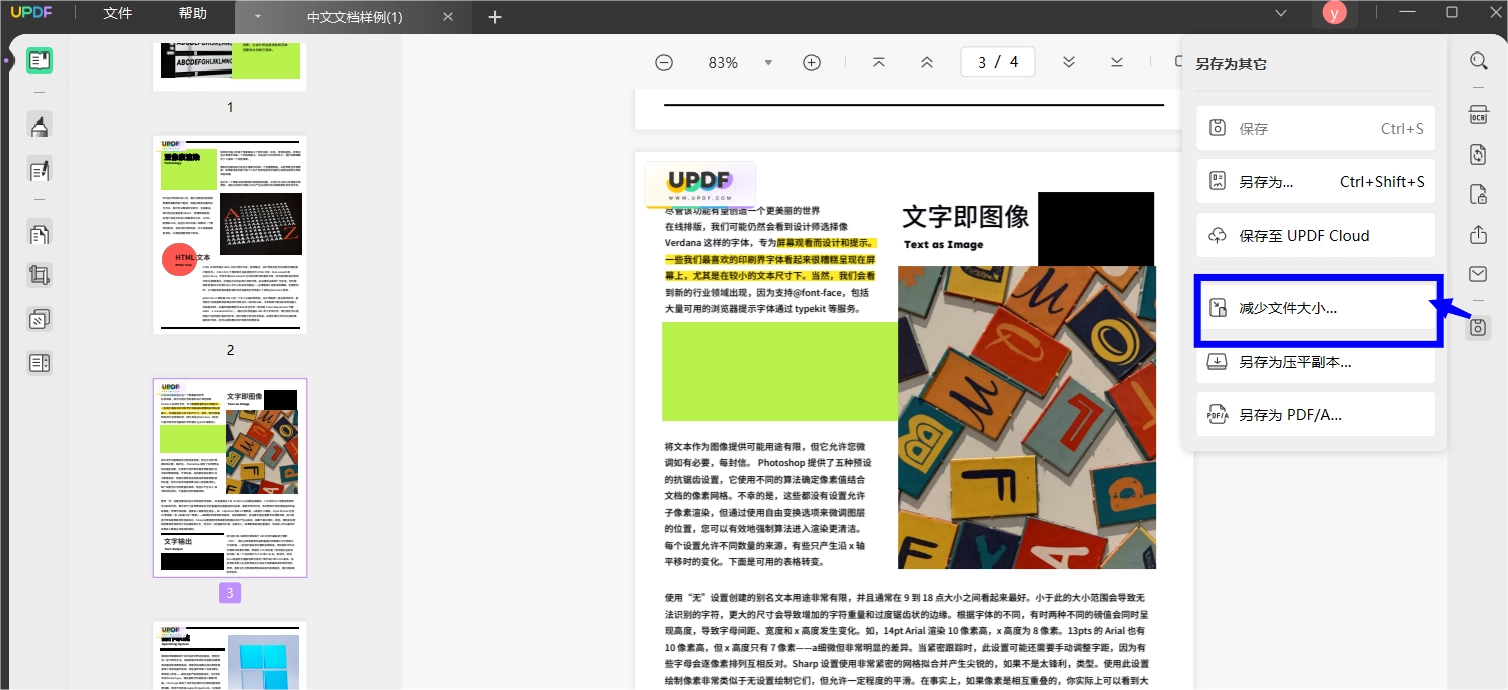1508x690 pixels.
Task: Open the search magnifier icon
Action: [1478, 61]
